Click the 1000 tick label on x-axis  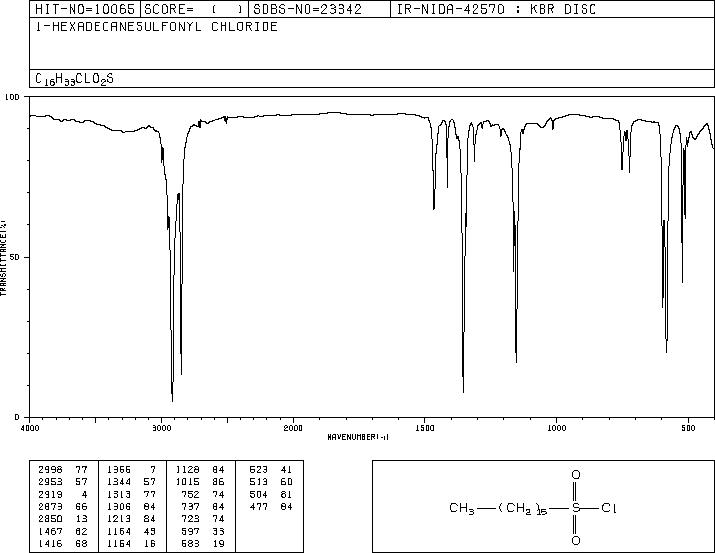tap(556, 428)
